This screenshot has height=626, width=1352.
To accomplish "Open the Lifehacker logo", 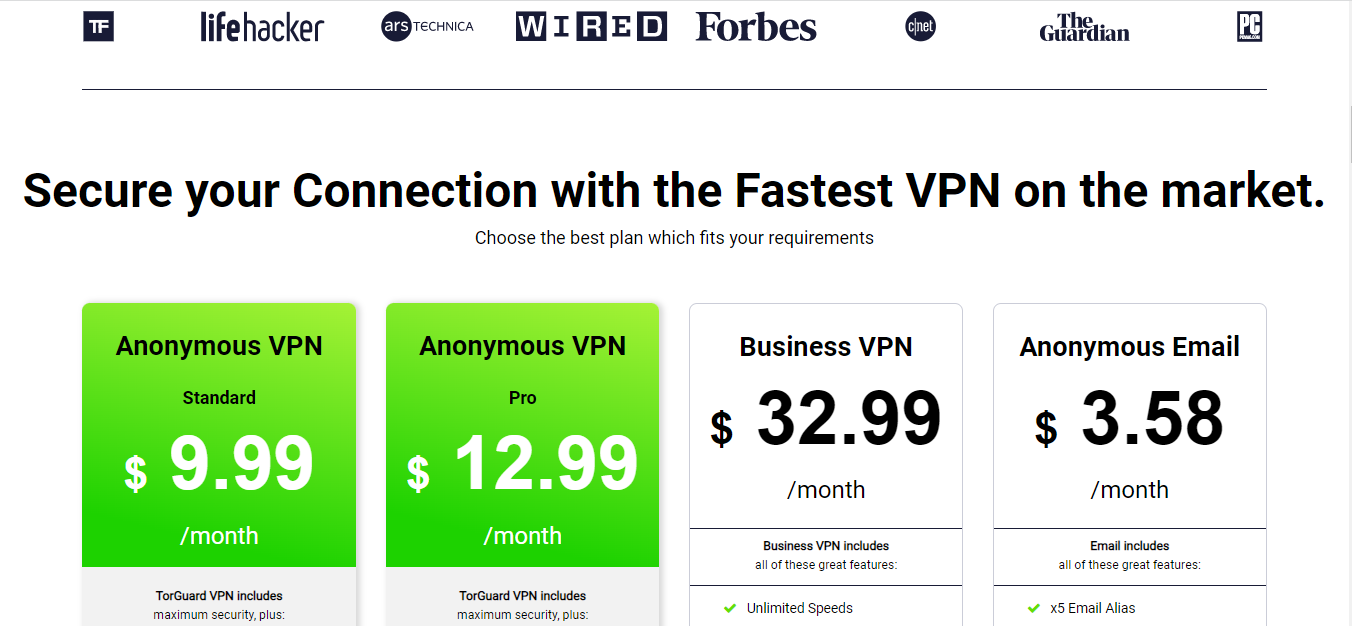I will tap(262, 27).
